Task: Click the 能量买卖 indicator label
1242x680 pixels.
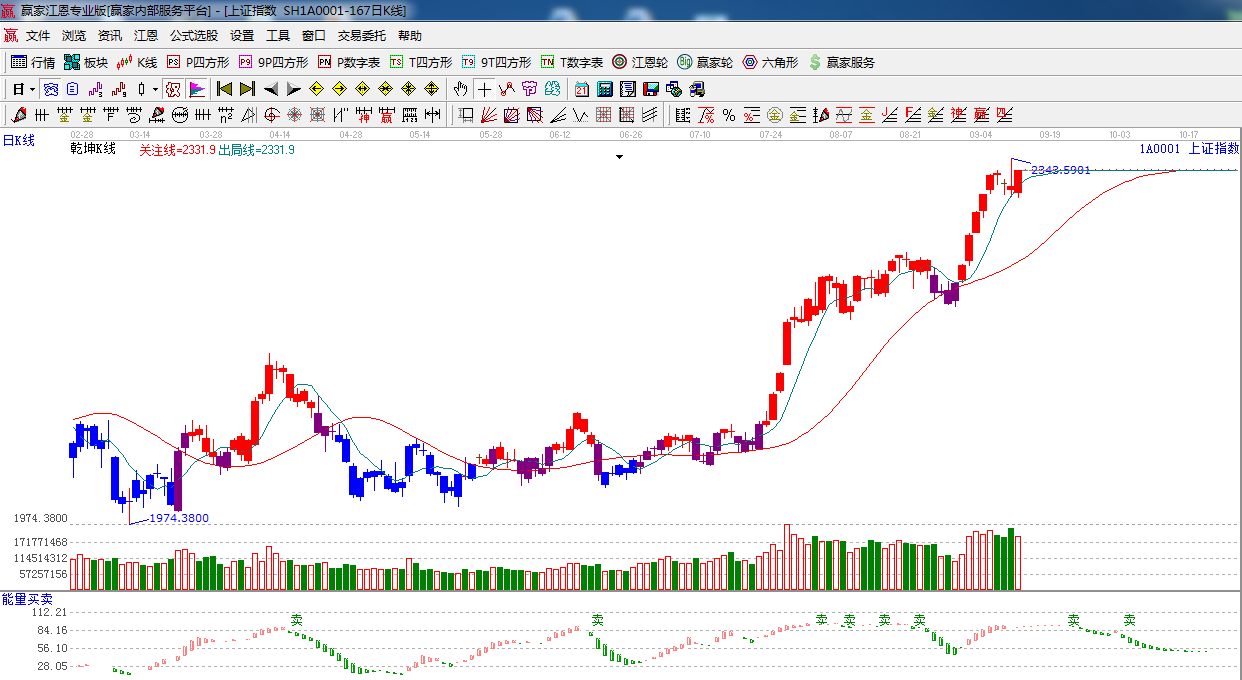Action: [x=27, y=599]
